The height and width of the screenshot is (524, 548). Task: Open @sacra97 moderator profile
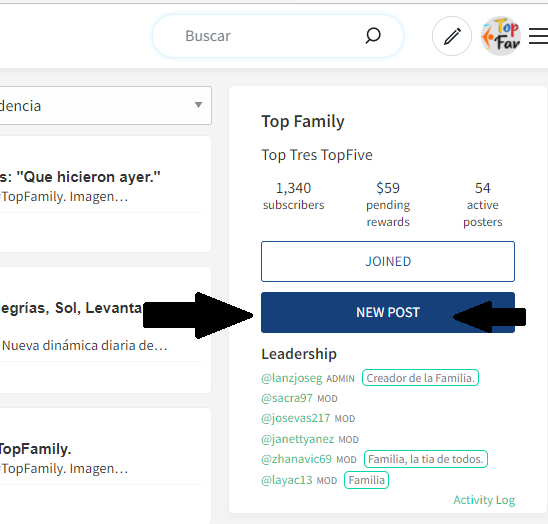coord(287,398)
